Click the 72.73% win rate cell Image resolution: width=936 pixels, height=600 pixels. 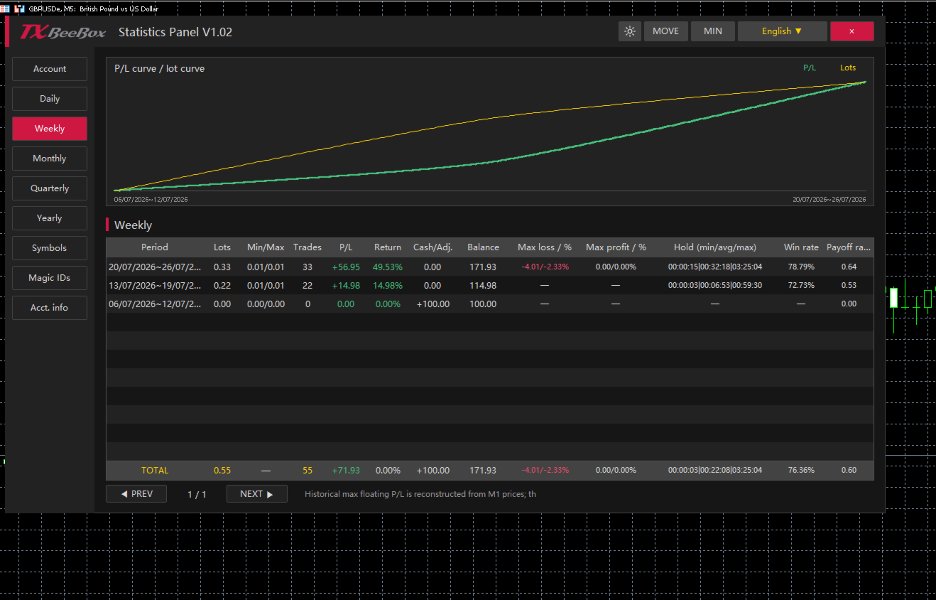[x=801, y=285]
